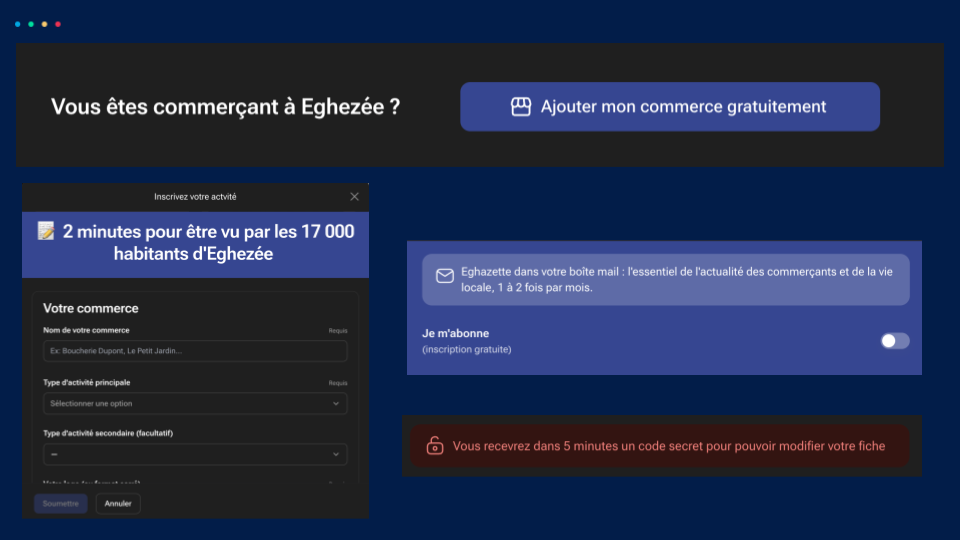This screenshot has width=960, height=540.
Task: Click "Ajouter mon commerce gratuitement" button text
Action: click(683, 107)
